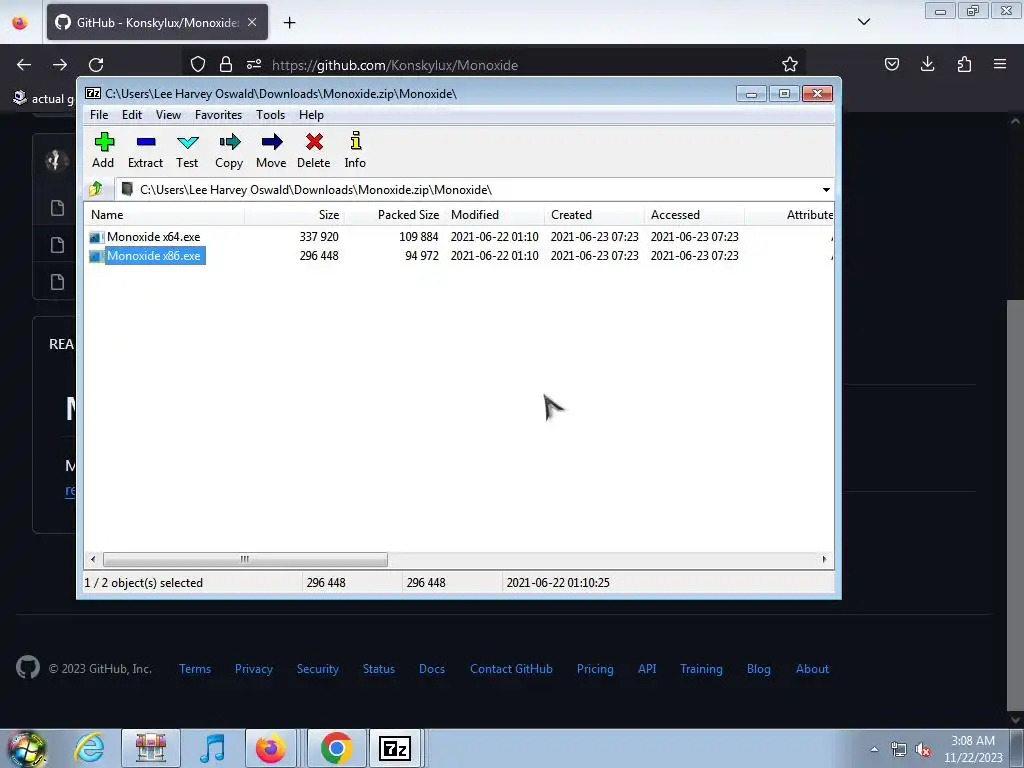The width and height of the screenshot is (1024, 768).
Task: Click the tracking protection shield icon
Action: click(x=198, y=64)
